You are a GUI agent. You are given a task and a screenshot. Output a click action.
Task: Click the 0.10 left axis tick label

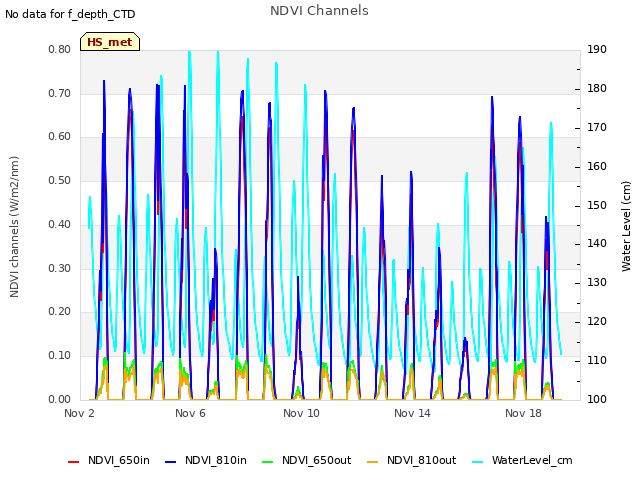pyautogui.click(x=60, y=356)
